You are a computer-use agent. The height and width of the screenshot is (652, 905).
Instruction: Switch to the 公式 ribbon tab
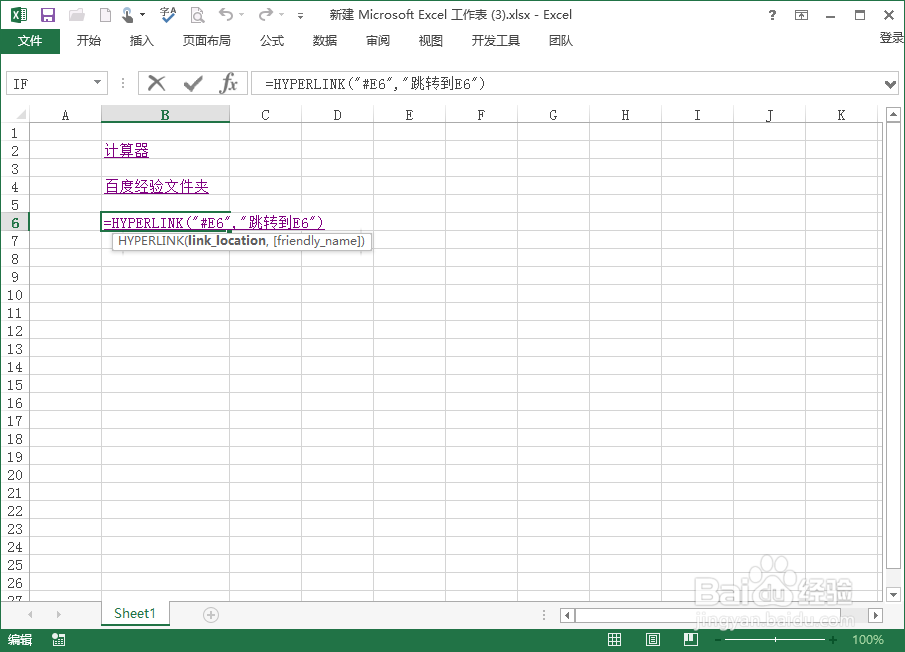[x=272, y=40]
